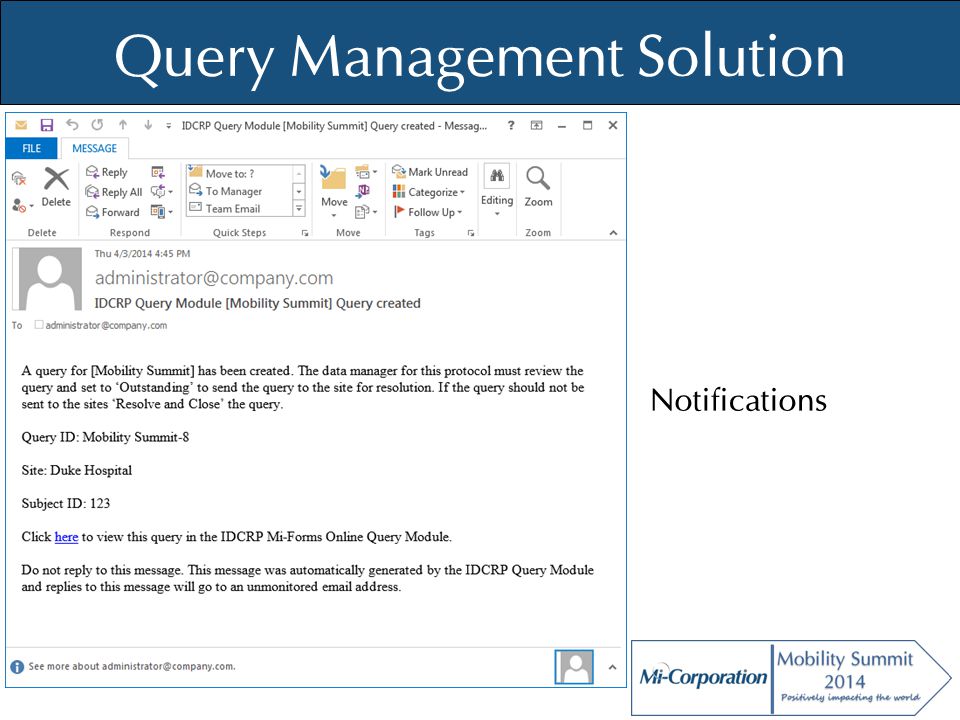Open the move Actions dropdown
Viewport: 960px width, 720px height.
click(x=366, y=212)
